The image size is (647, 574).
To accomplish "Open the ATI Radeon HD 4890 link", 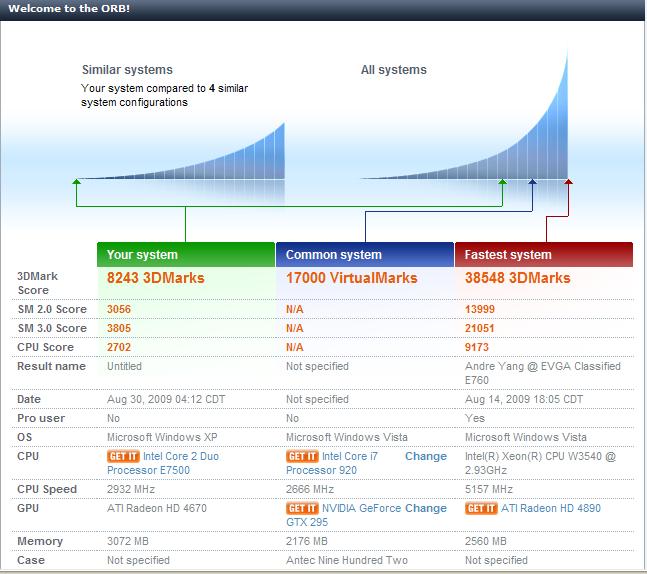I will [551, 508].
